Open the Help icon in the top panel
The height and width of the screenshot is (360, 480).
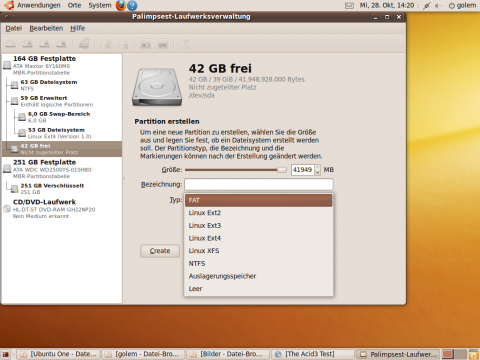click(x=132, y=5)
